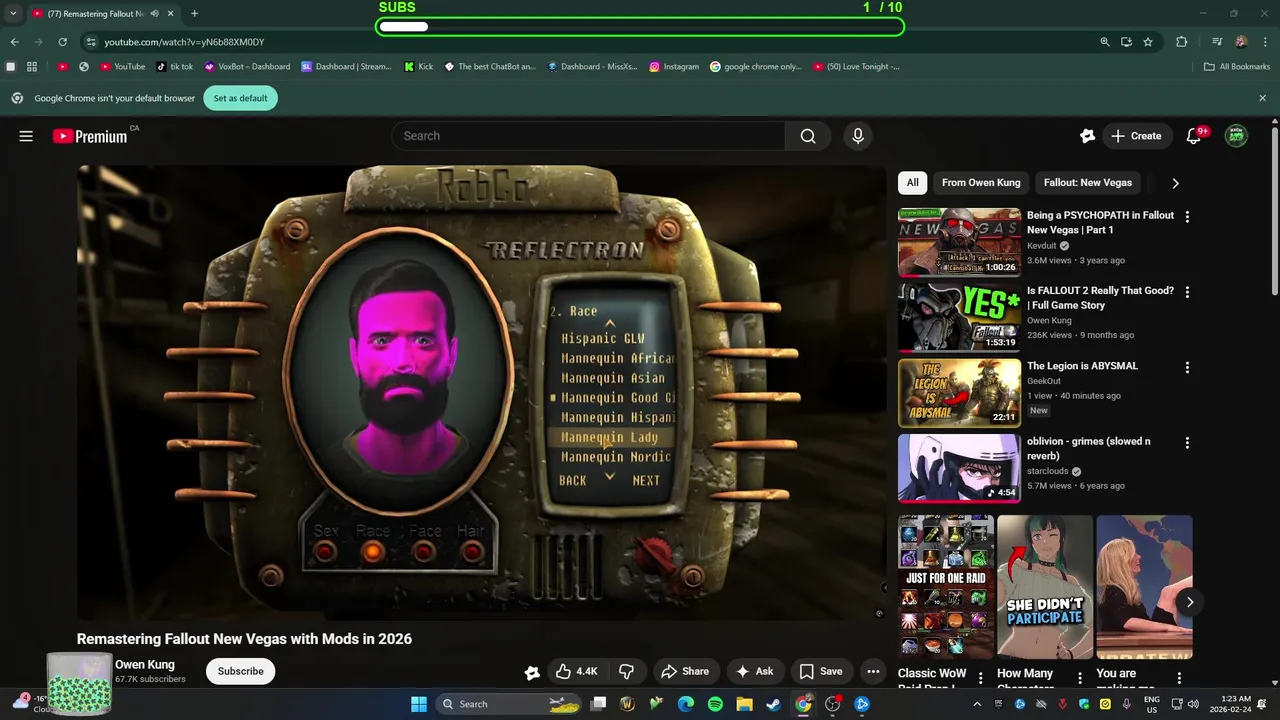Image resolution: width=1280 pixels, height=720 pixels.
Task: Open the Windows Start menu
Action: tap(419, 704)
